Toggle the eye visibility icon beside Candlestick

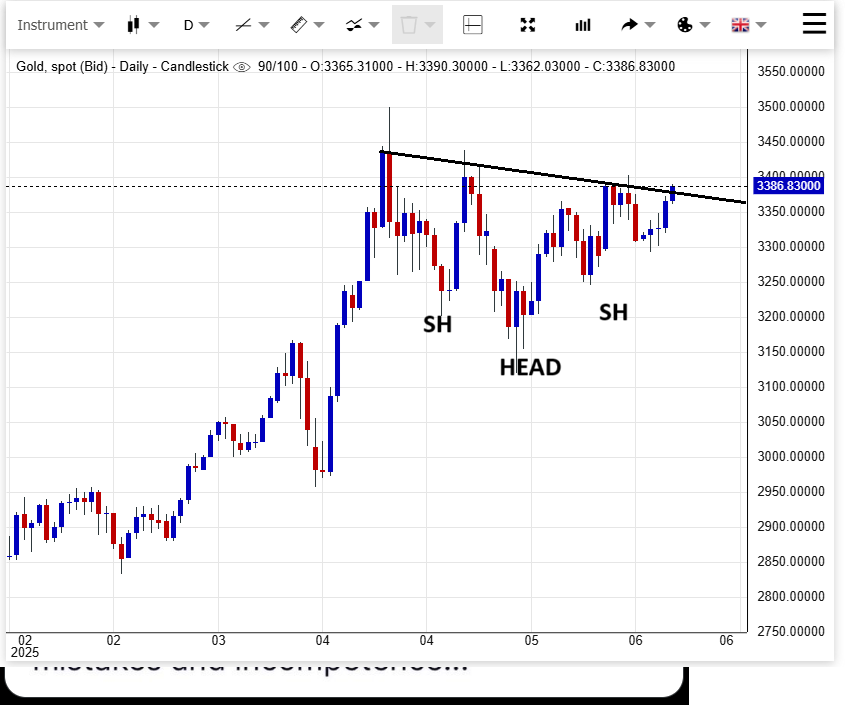tap(241, 67)
